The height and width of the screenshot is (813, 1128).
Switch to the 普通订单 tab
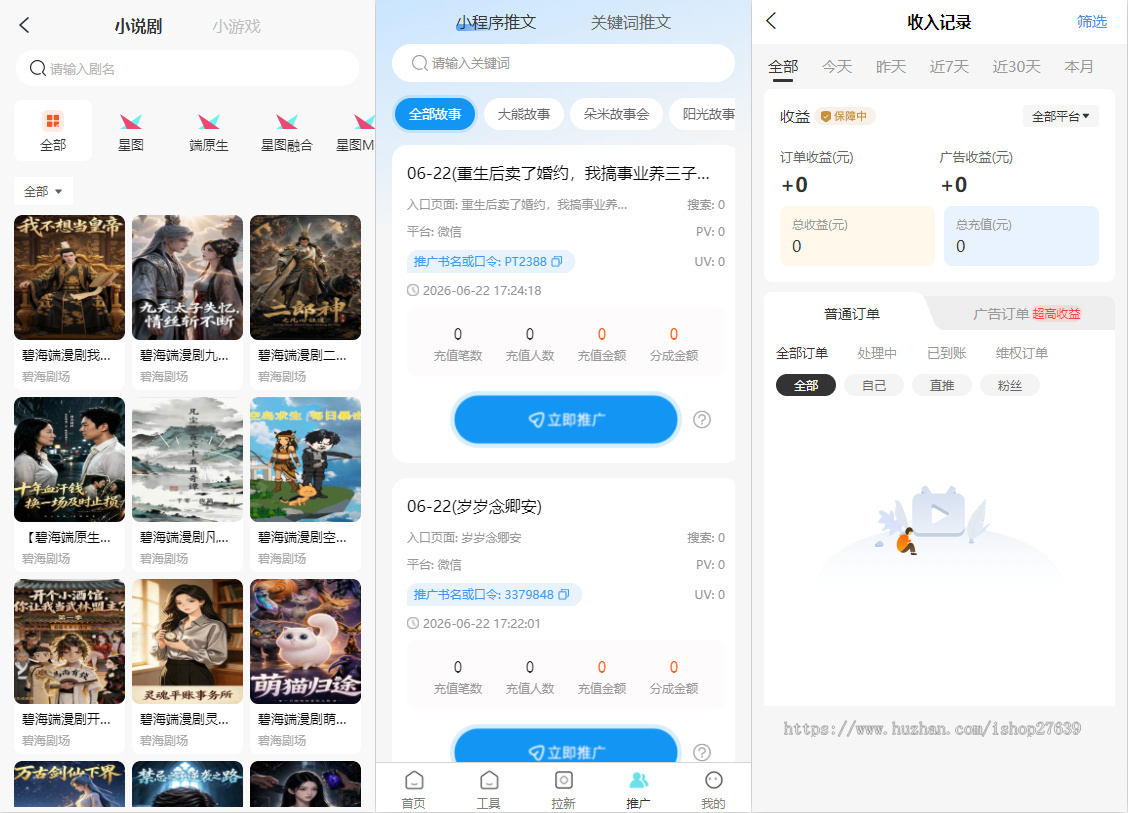852,314
